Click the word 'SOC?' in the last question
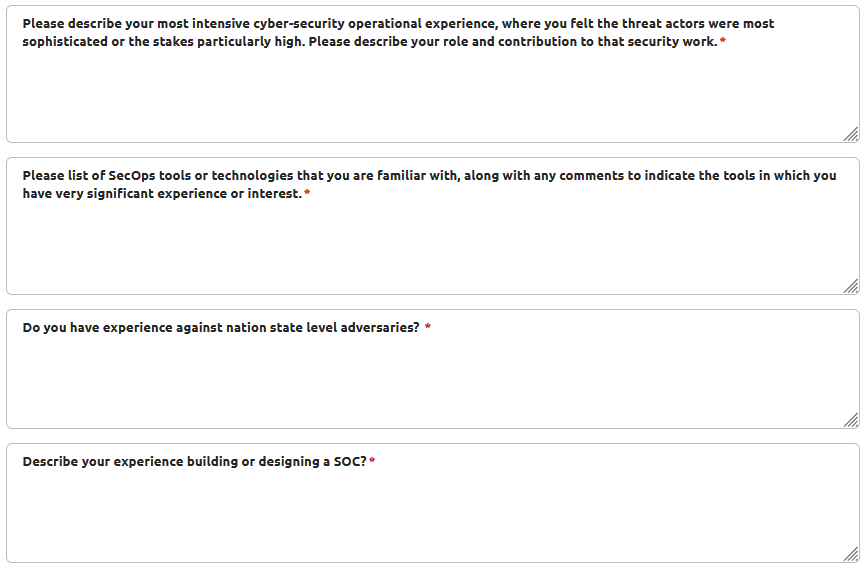 350,461
